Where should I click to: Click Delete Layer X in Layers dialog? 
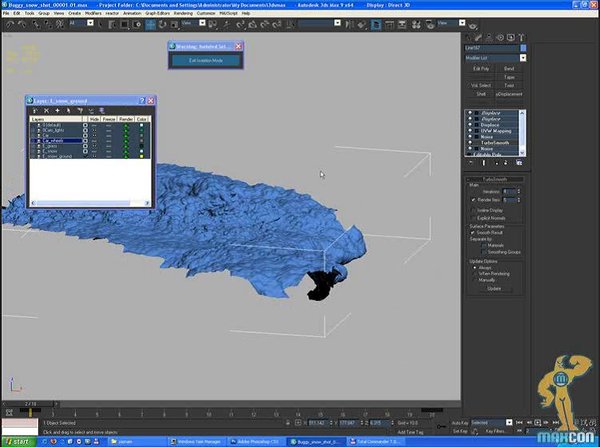coord(46,111)
